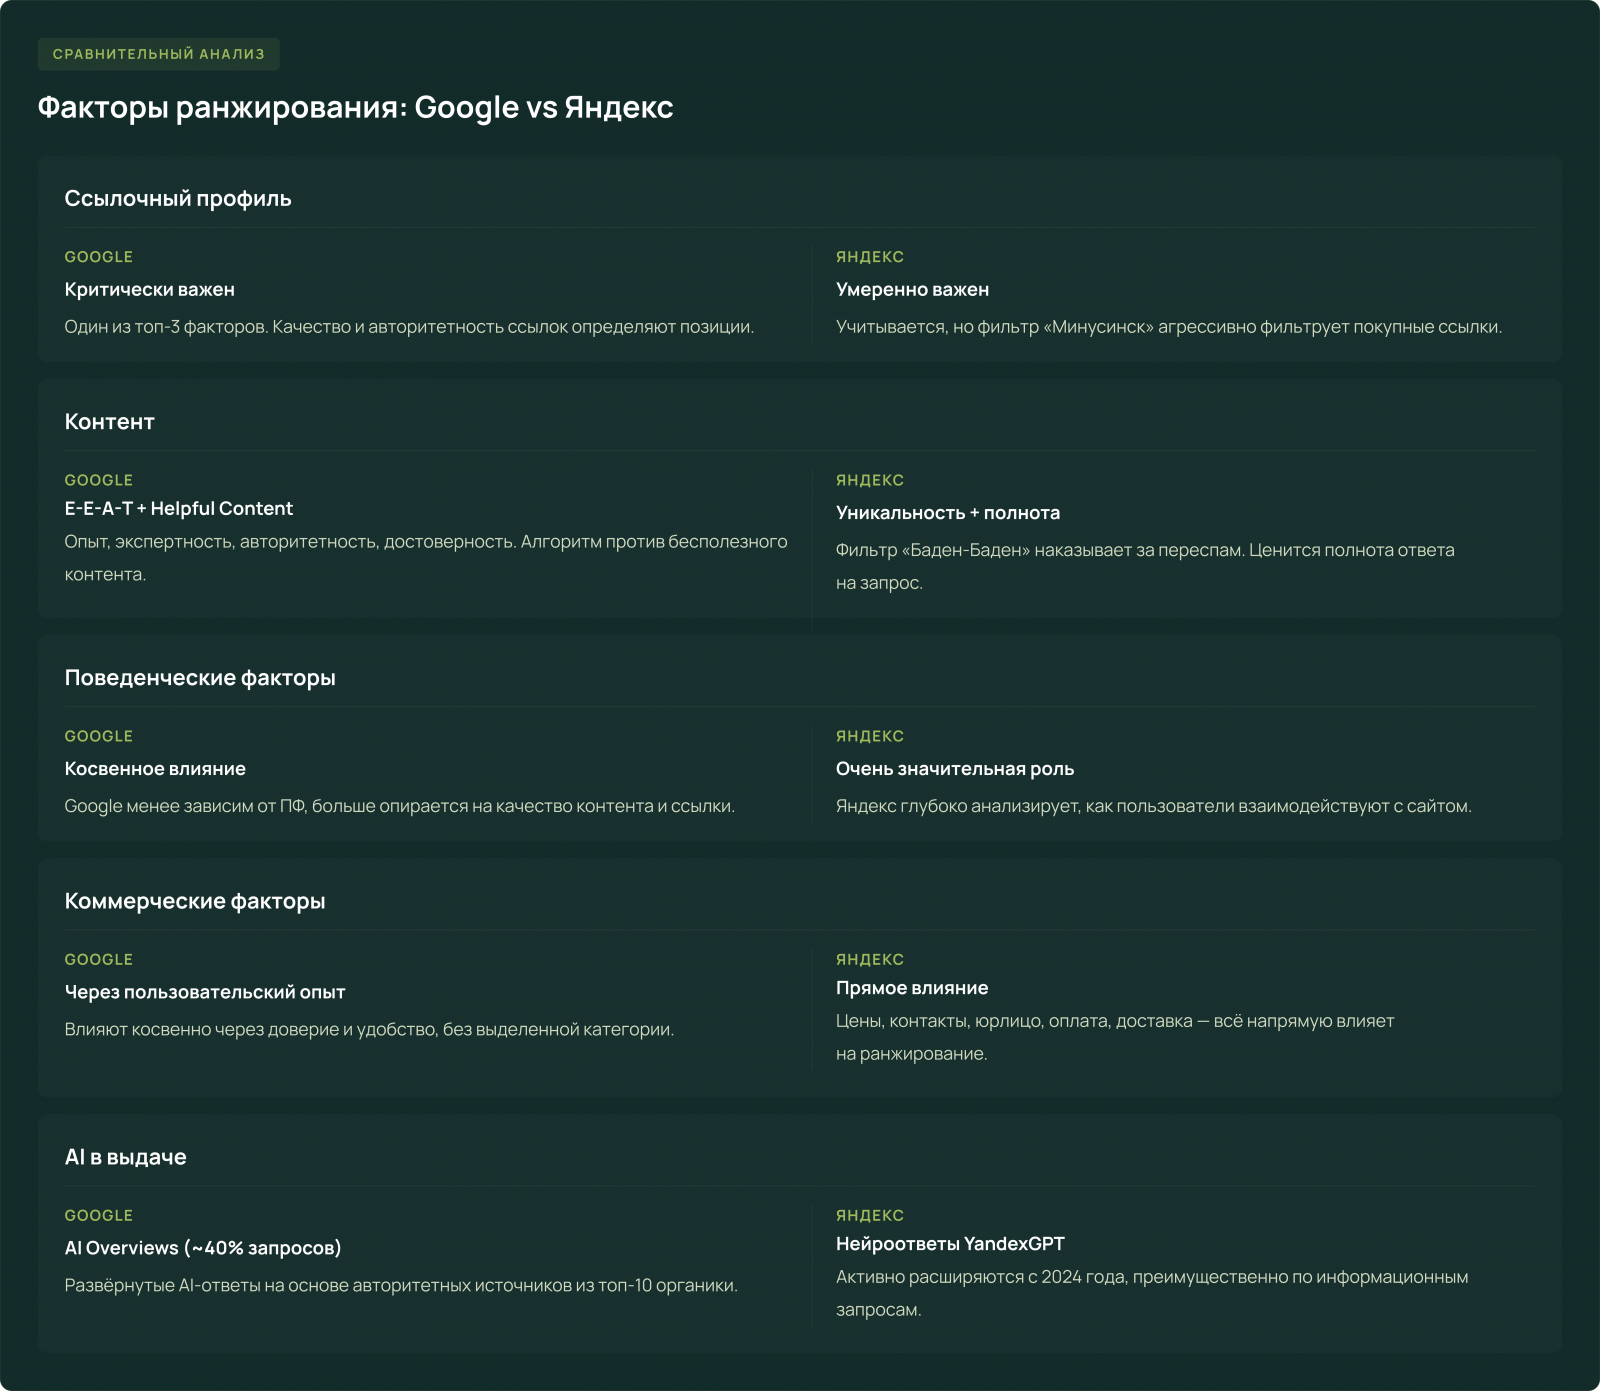Click the «Сравнительный анализ» badge
The width and height of the screenshot is (1600, 1391).
158,54
